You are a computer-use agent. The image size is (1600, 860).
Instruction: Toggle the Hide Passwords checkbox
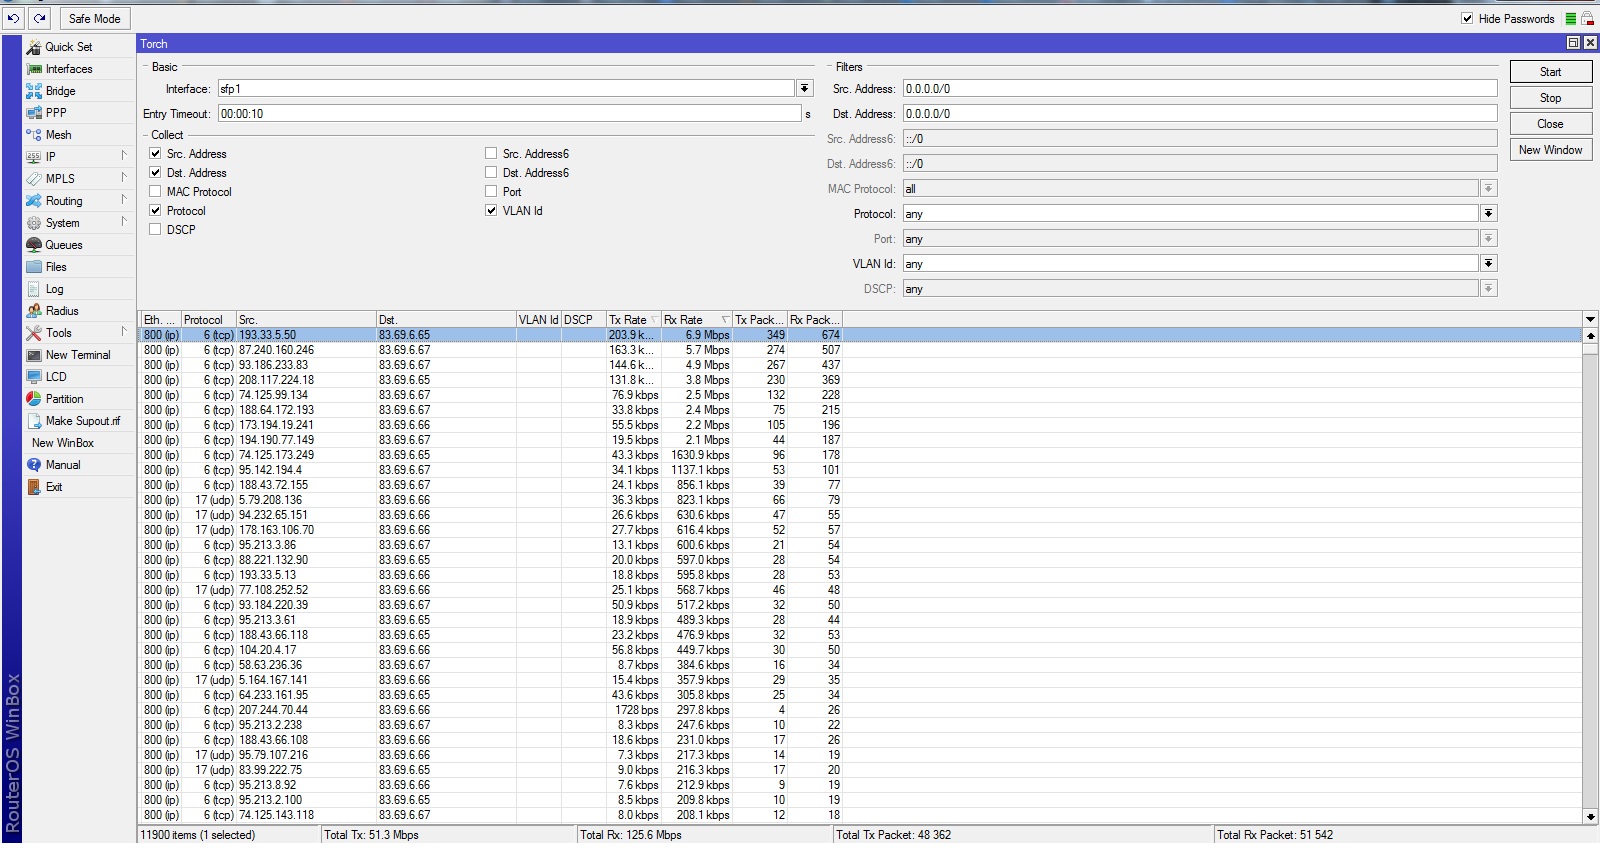pos(1467,19)
